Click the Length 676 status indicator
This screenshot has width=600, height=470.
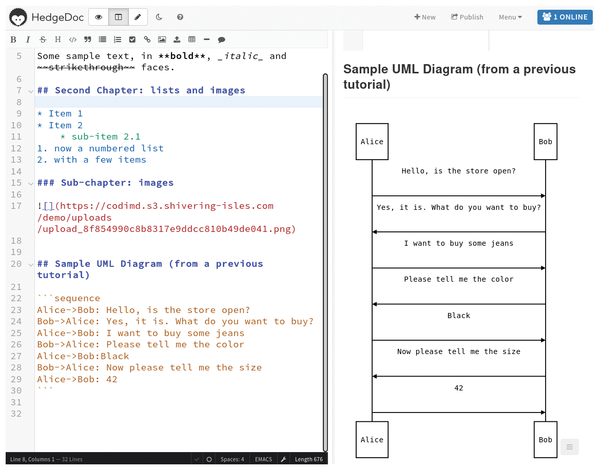coord(308,459)
